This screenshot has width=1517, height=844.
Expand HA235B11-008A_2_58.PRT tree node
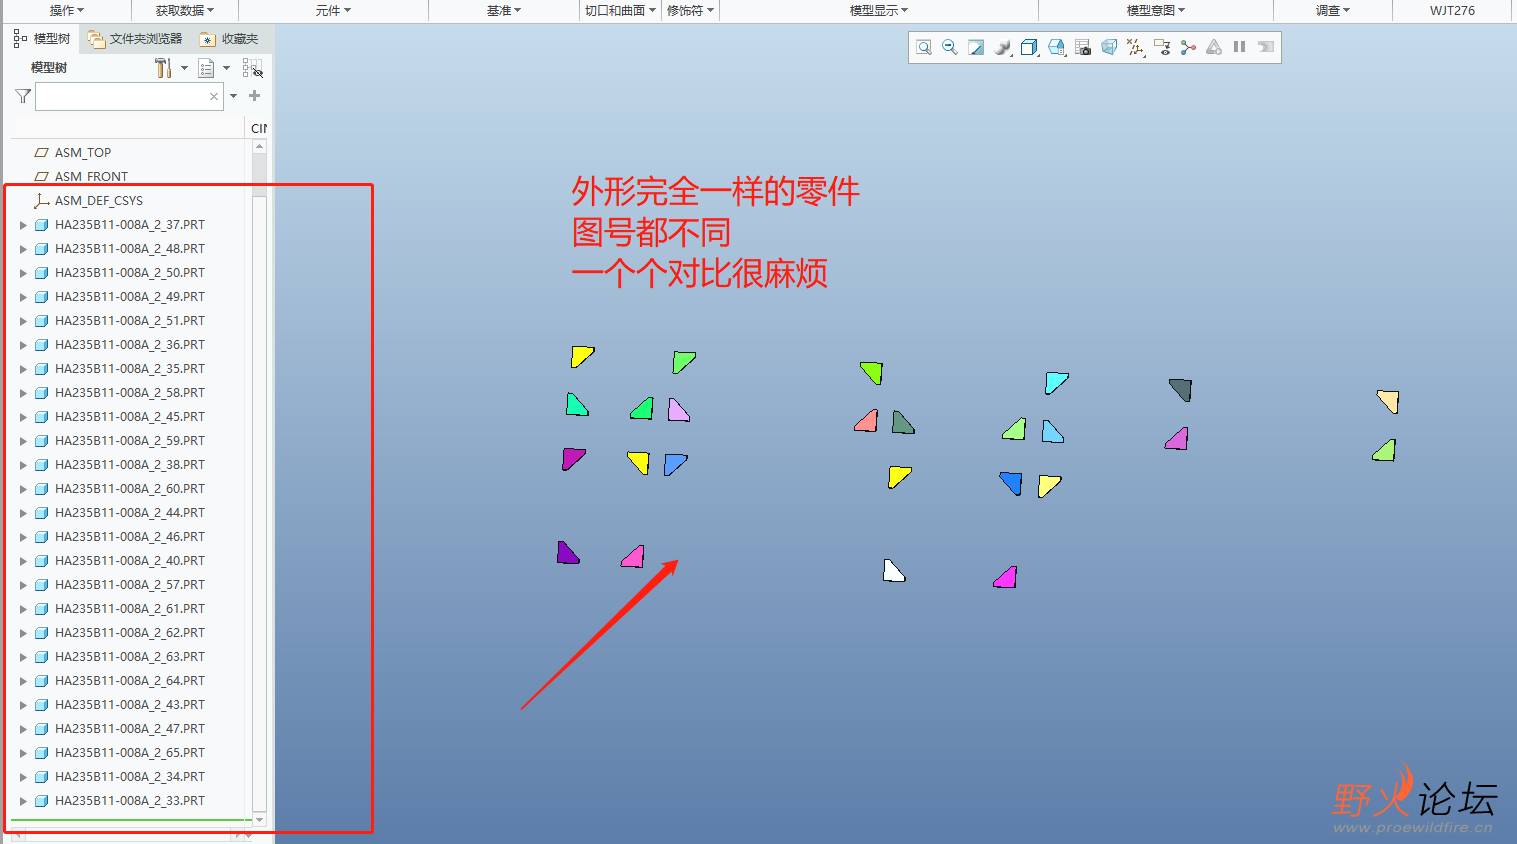(x=23, y=393)
